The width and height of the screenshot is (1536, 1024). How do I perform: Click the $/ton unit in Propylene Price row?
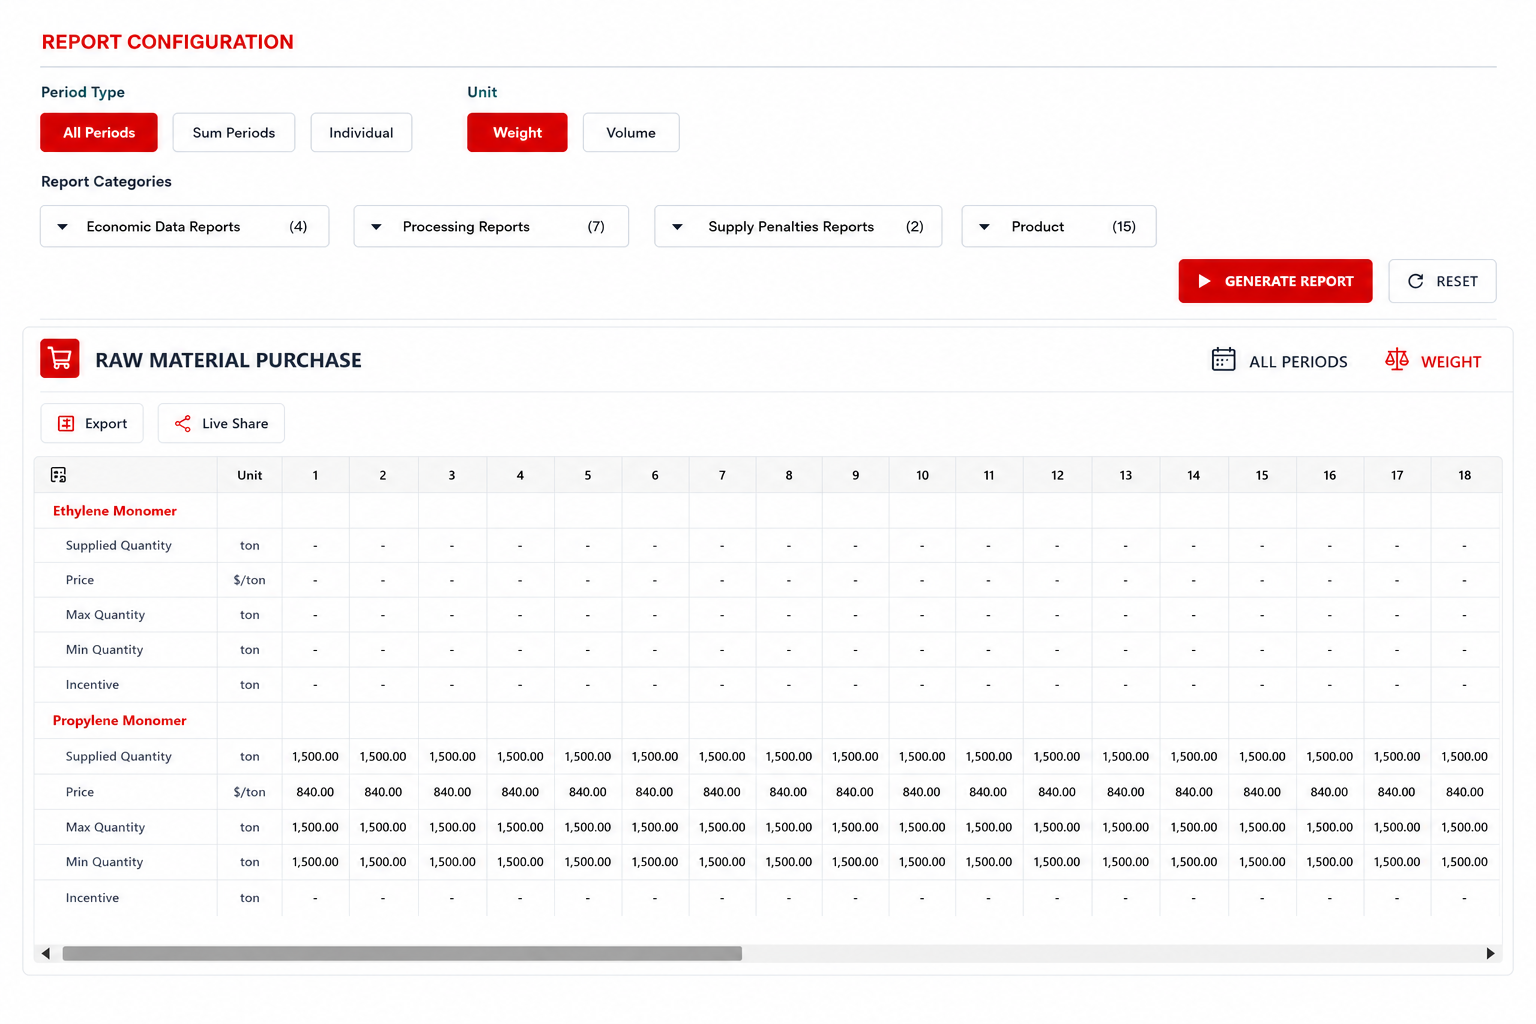(250, 792)
